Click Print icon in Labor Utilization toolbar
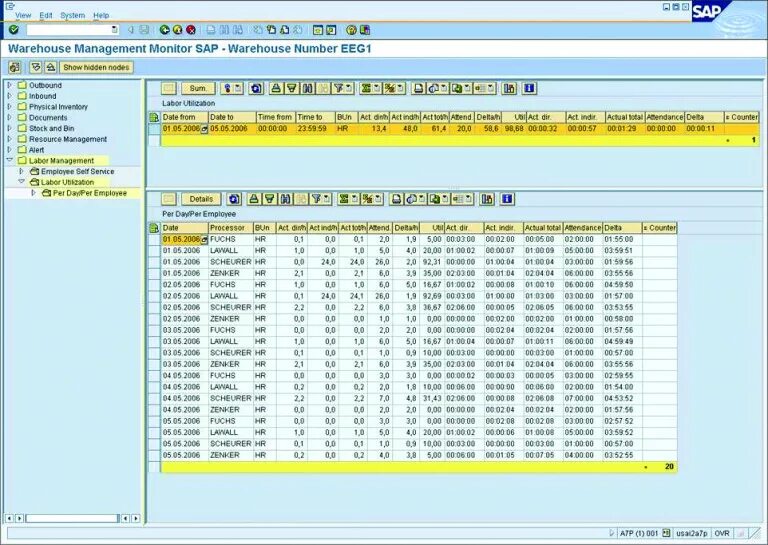 [x=418, y=88]
